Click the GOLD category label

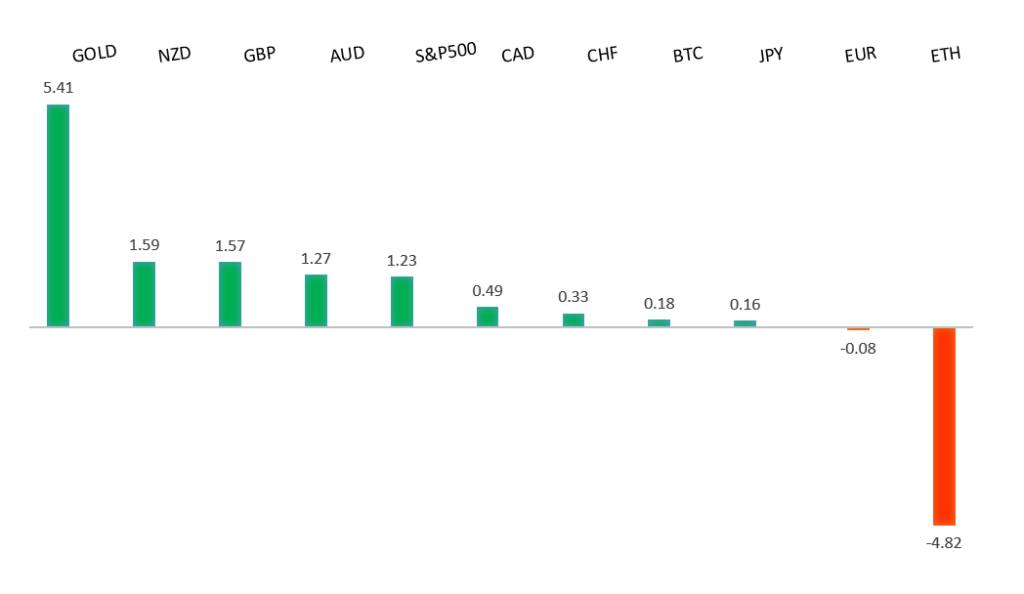pos(94,53)
